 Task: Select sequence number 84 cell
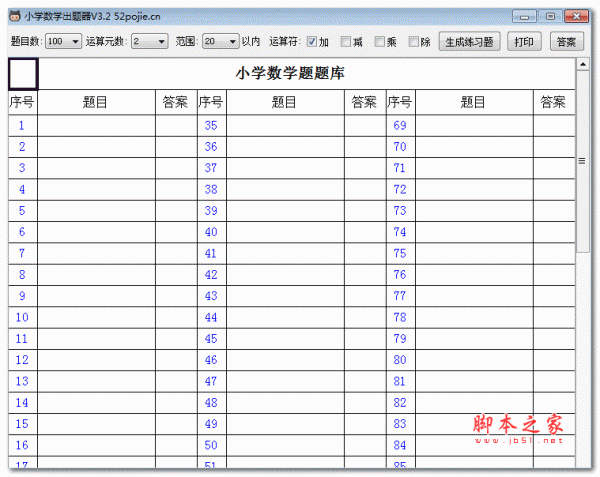401,445
